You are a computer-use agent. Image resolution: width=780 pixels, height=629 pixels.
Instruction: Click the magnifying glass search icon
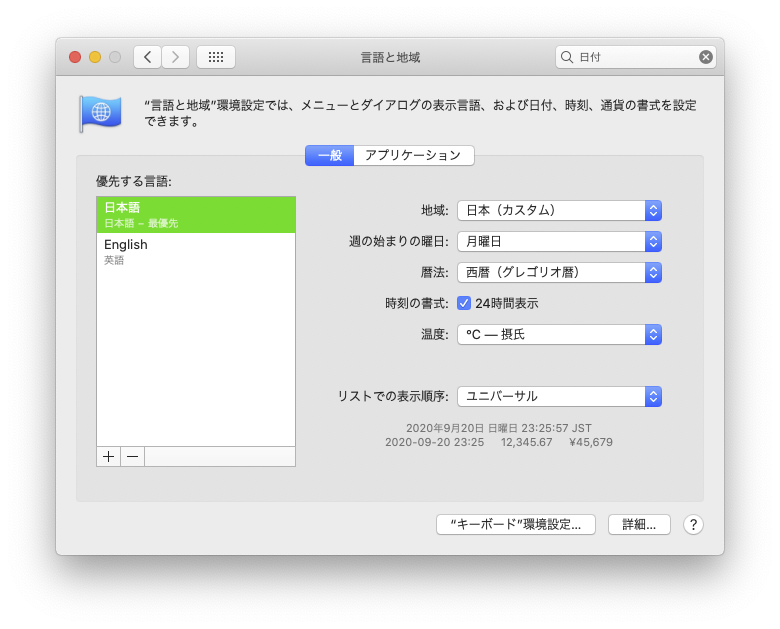coord(567,57)
